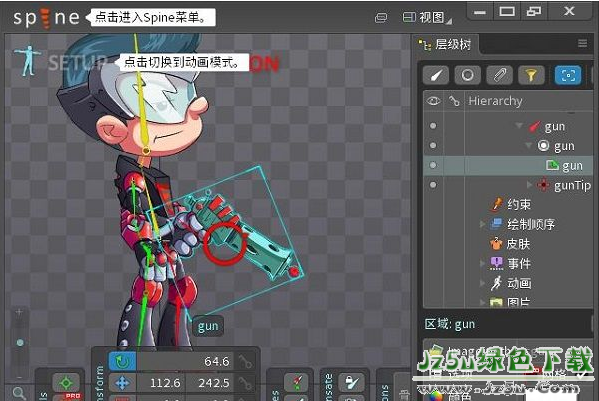This screenshot has width=599, height=401.
Task: Click the gun label in viewport
Action: coord(208,327)
